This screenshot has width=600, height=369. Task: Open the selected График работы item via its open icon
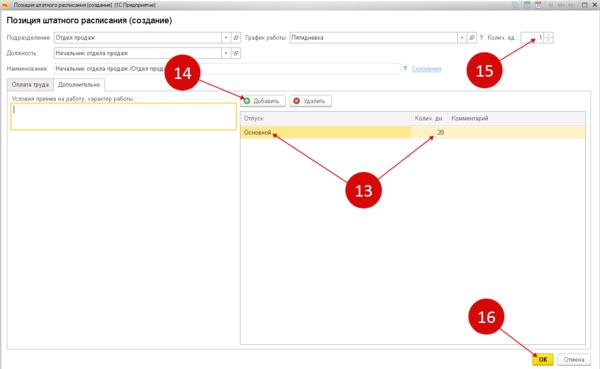pyautogui.click(x=472, y=38)
